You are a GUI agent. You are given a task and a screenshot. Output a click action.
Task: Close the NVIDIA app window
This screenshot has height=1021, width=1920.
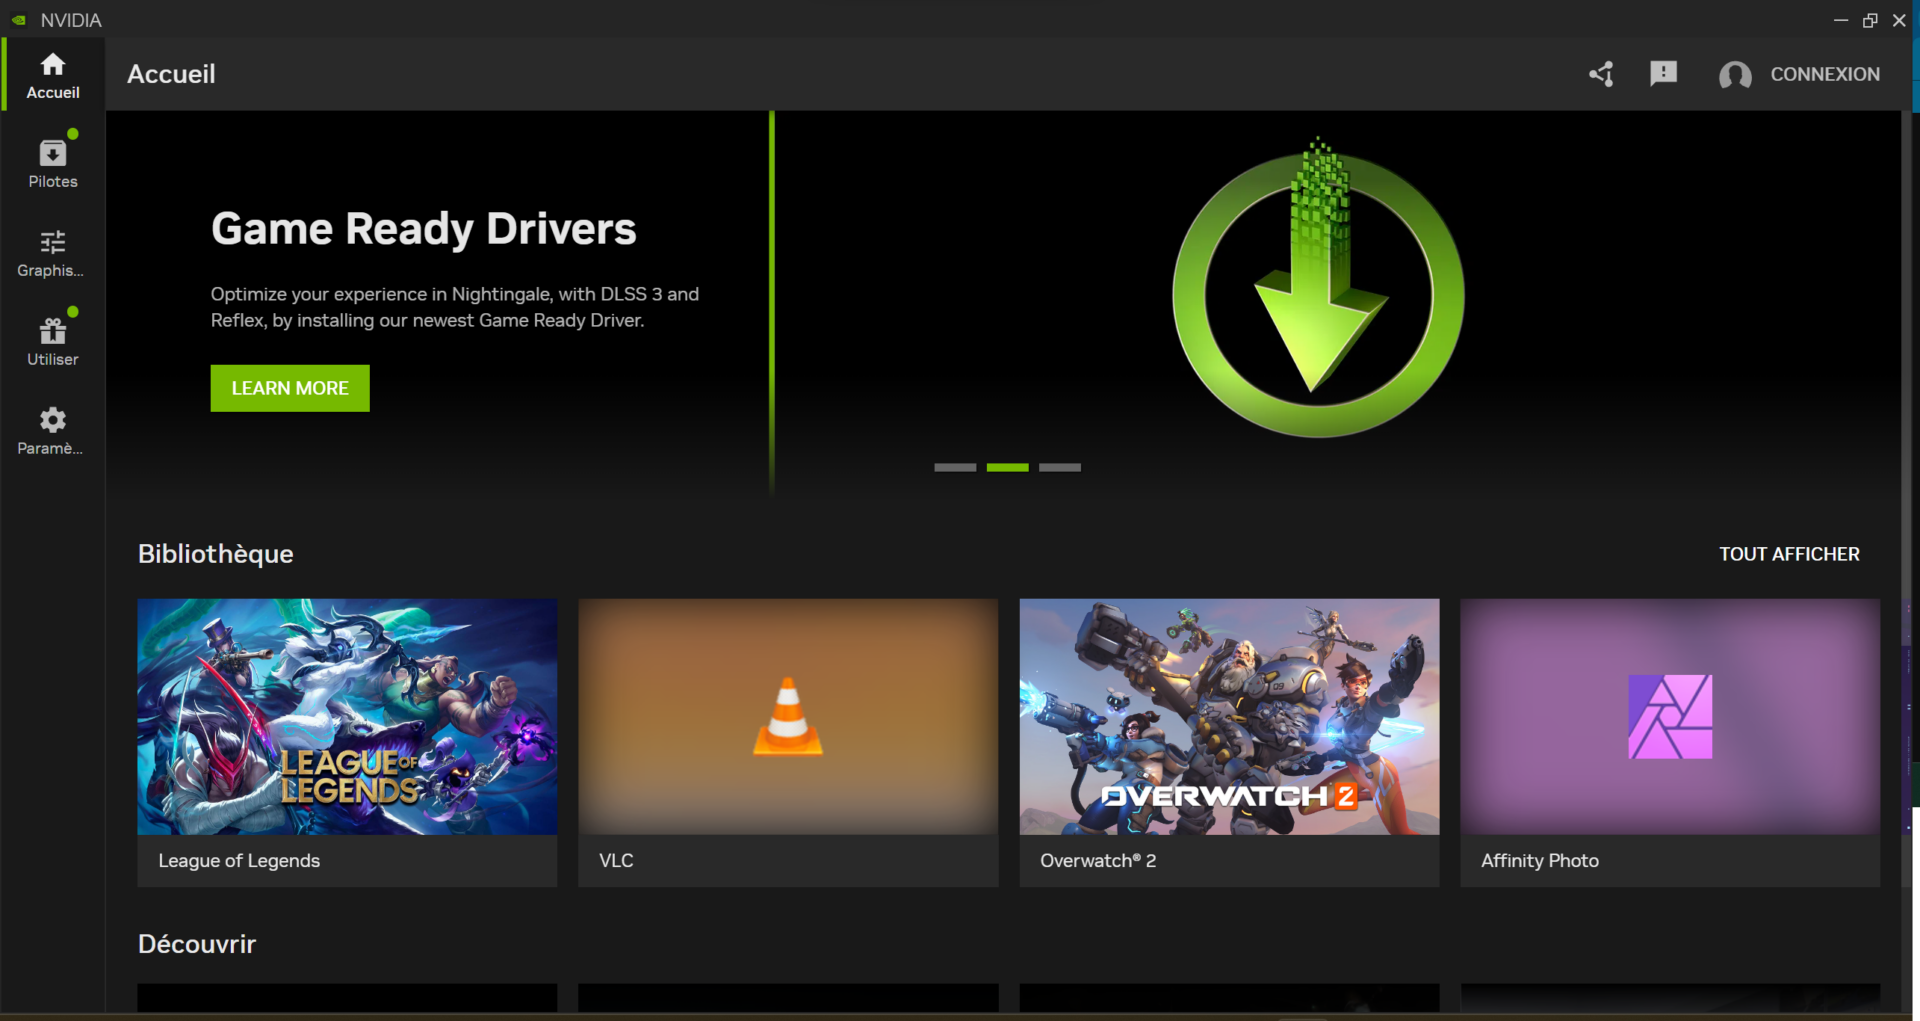click(x=1899, y=20)
